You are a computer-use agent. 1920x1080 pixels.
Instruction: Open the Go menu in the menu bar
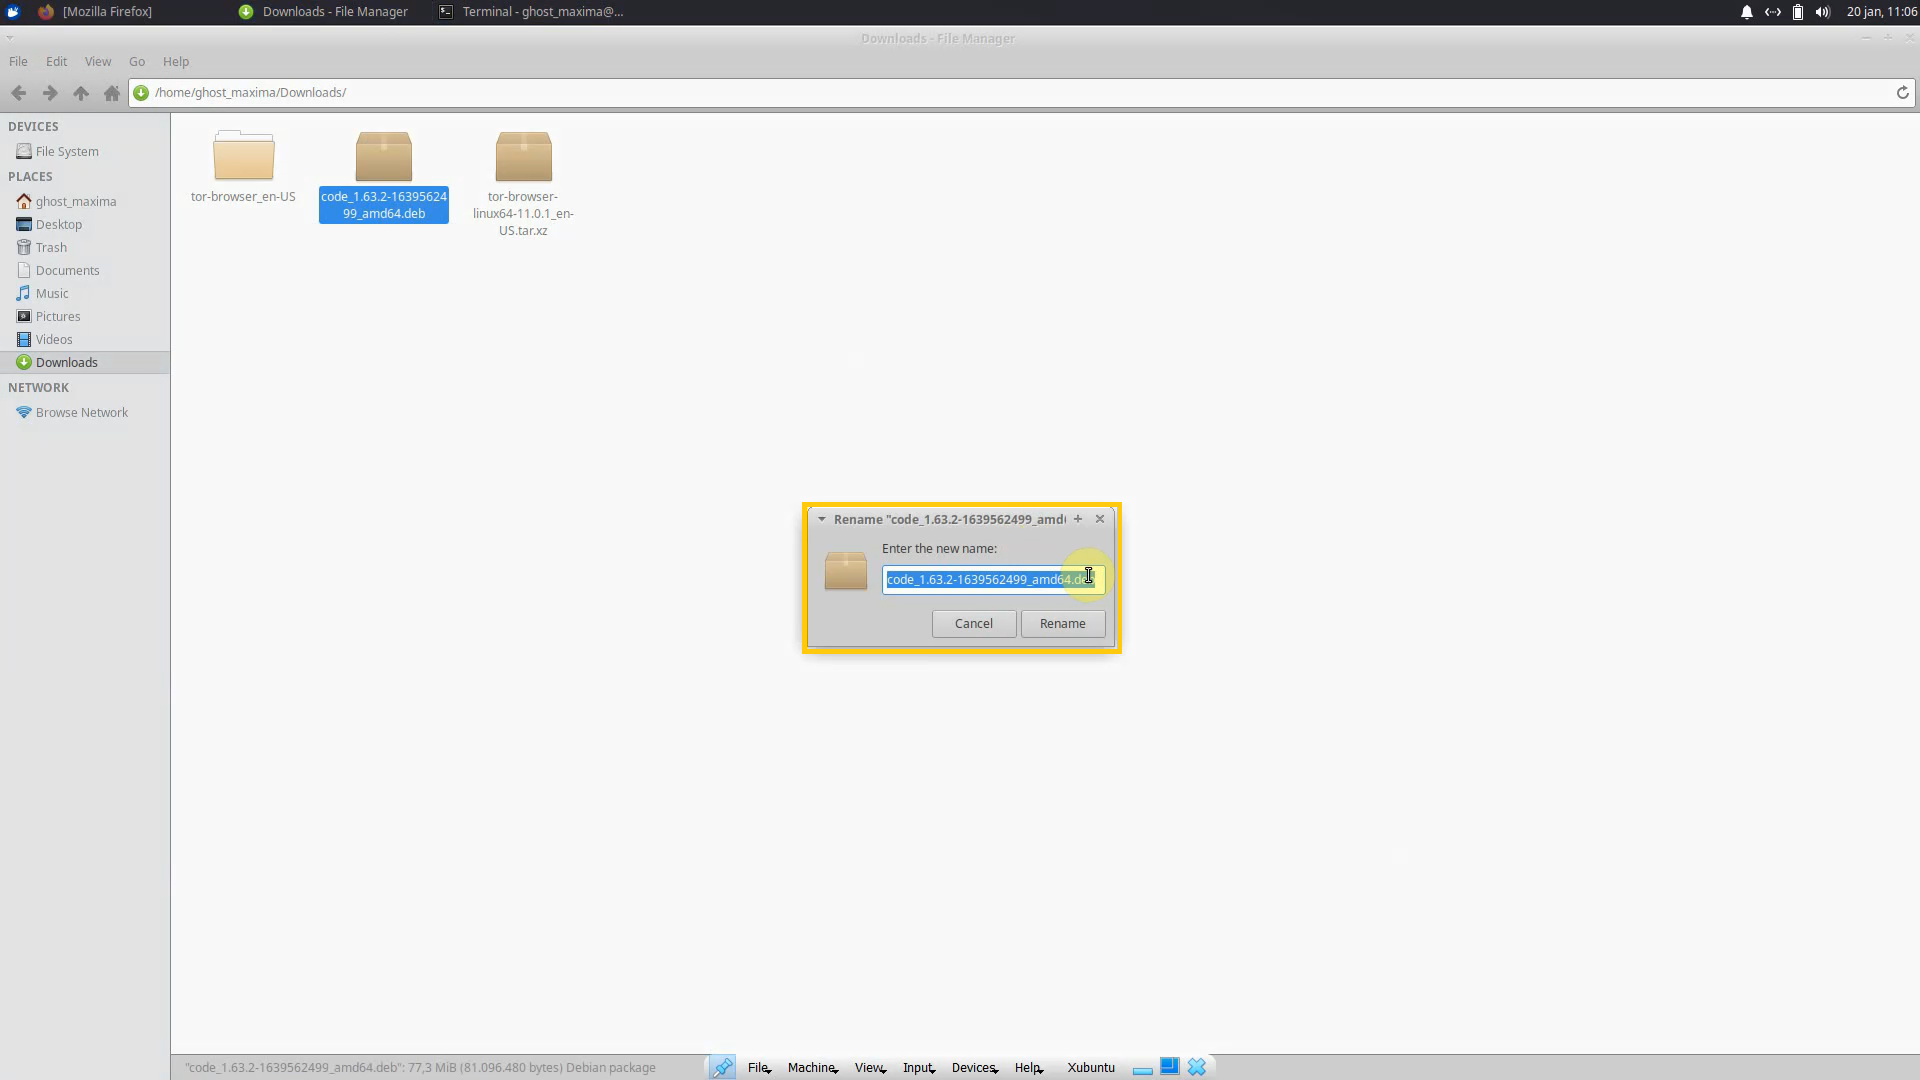136,61
